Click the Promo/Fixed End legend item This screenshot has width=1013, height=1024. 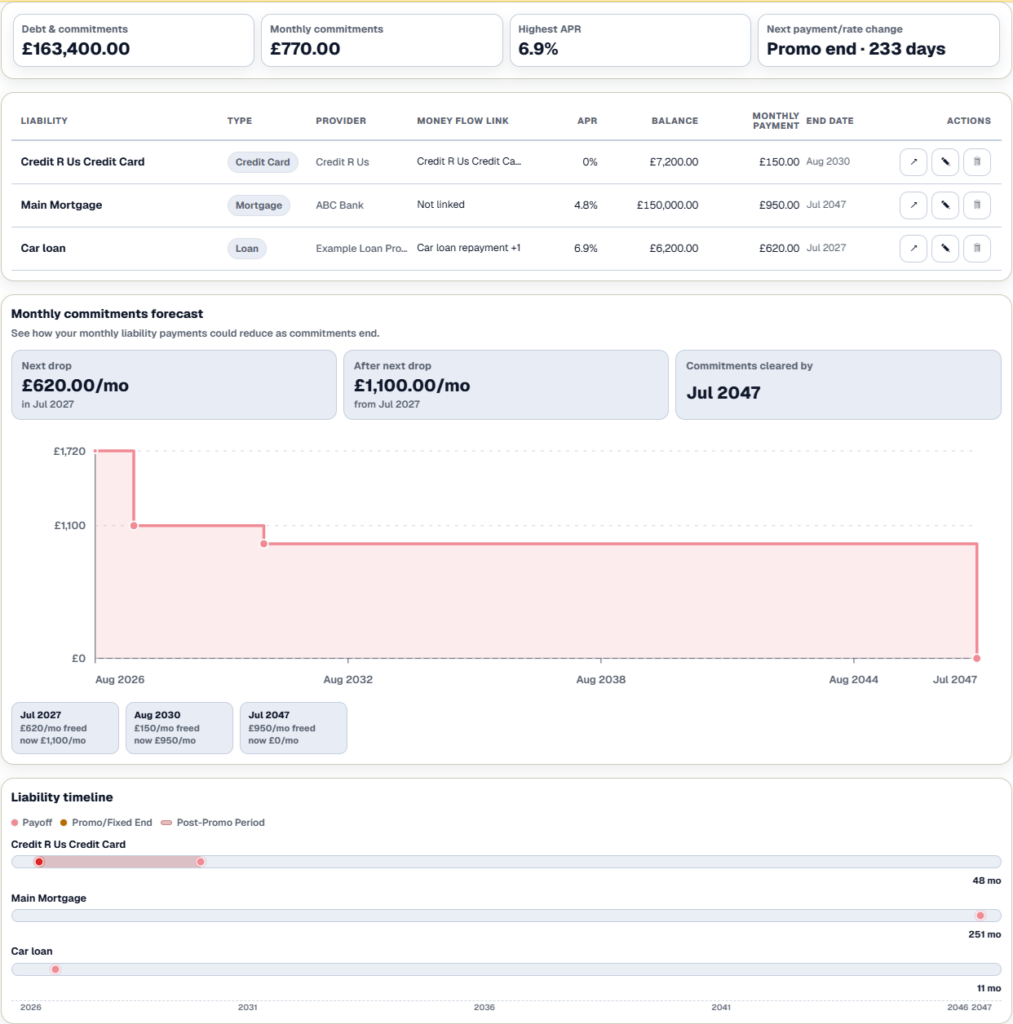click(x=106, y=822)
